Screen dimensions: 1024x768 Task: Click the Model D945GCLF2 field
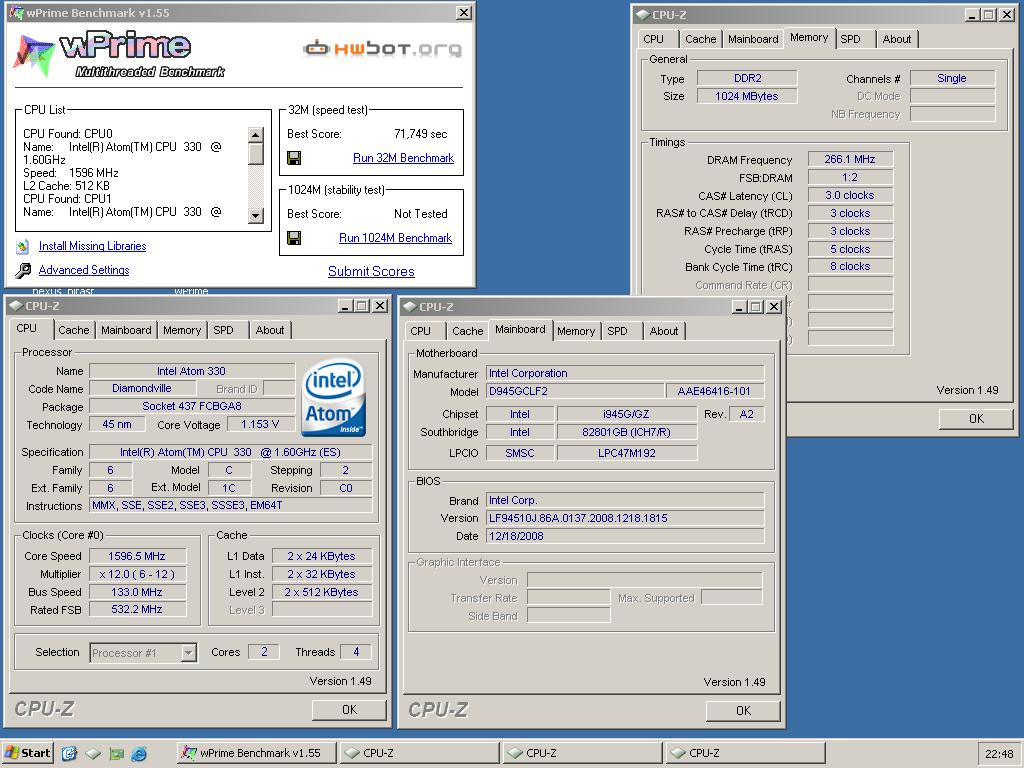[575, 391]
